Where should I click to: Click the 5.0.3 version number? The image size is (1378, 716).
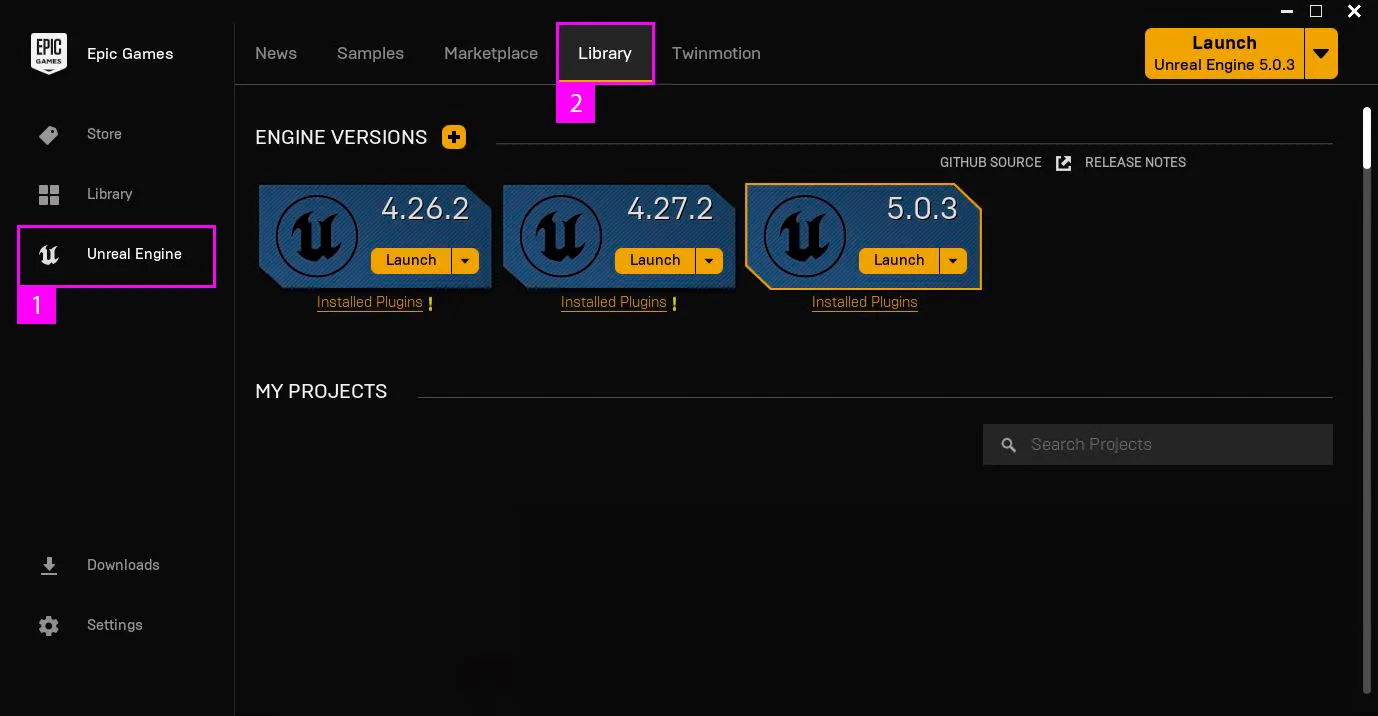(922, 208)
